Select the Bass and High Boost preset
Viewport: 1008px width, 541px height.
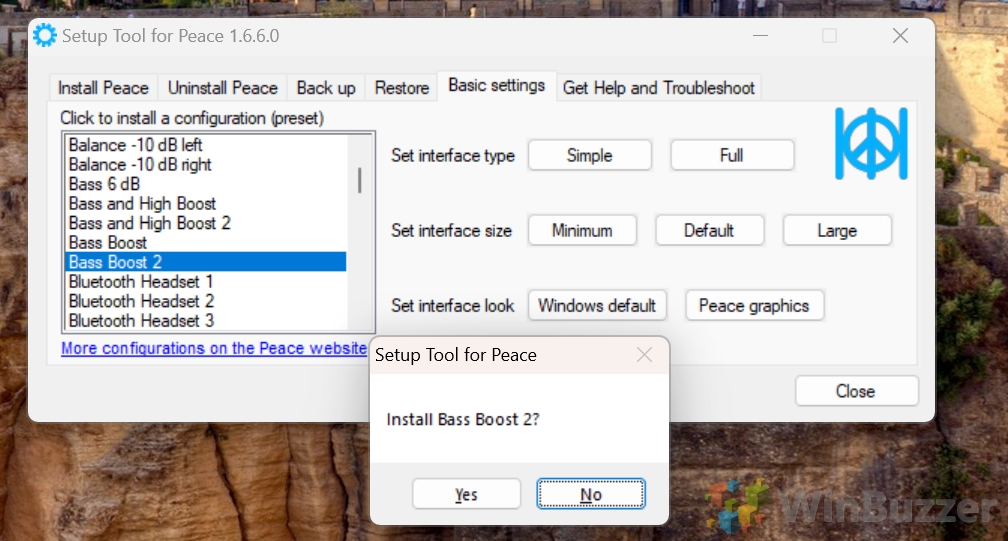(x=142, y=203)
